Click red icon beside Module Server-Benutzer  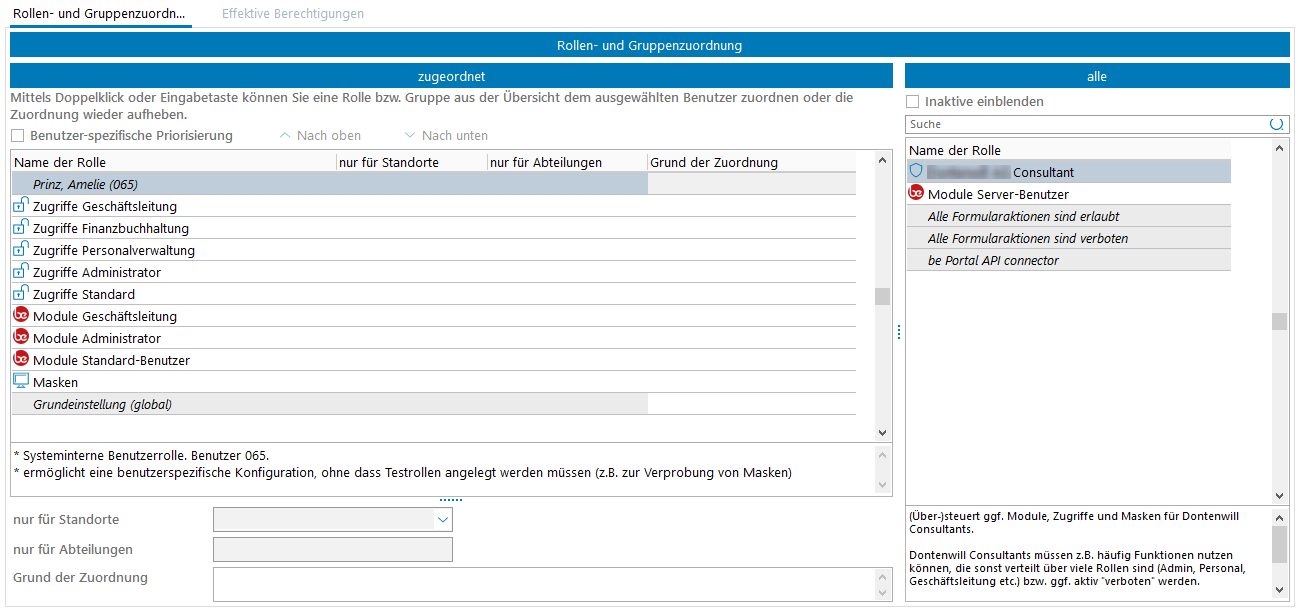click(916, 194)
